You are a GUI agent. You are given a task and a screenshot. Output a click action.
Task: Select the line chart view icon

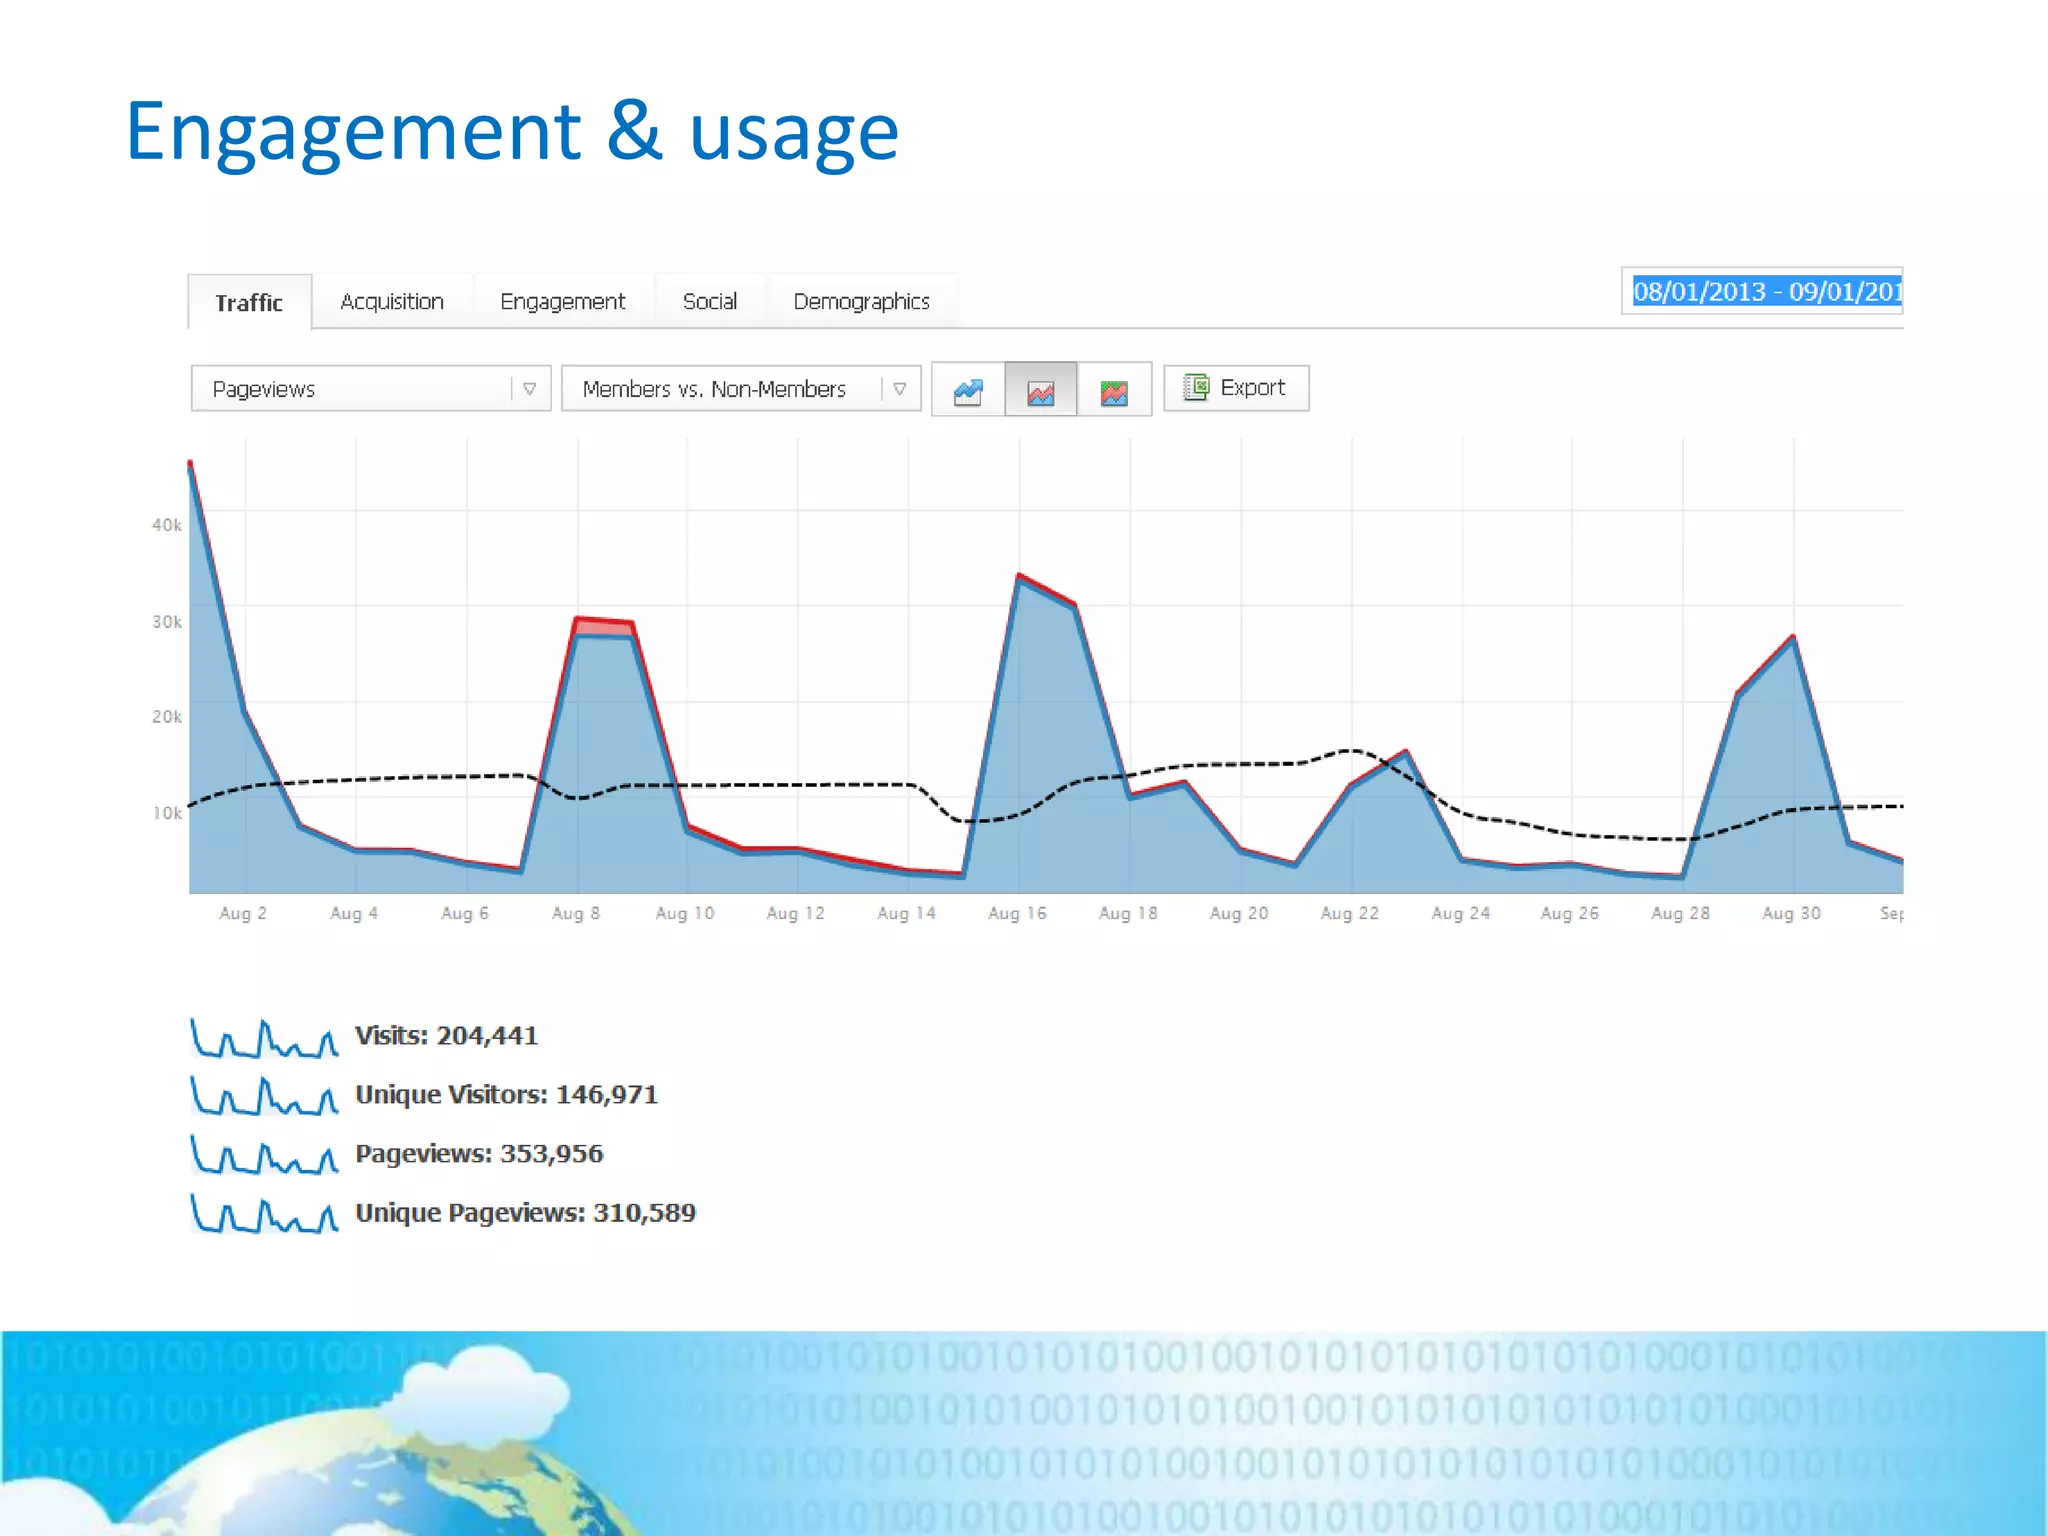click(968, 389)
